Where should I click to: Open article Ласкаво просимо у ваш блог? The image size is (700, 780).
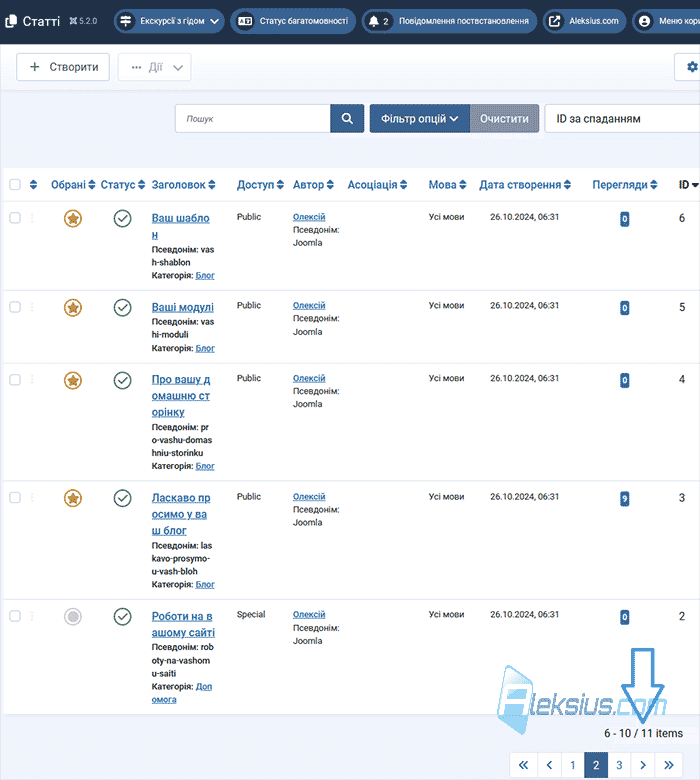click(x=181, y=514)
